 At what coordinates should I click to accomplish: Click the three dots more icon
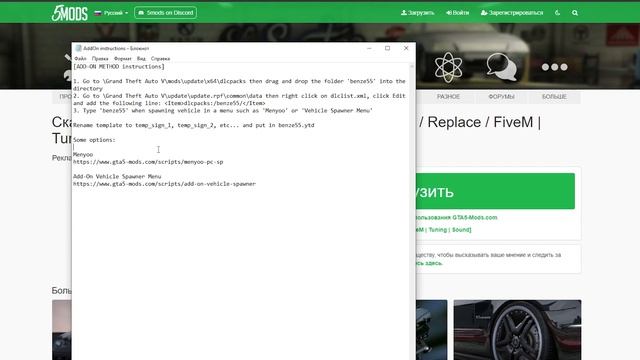[x=554, y=67]
